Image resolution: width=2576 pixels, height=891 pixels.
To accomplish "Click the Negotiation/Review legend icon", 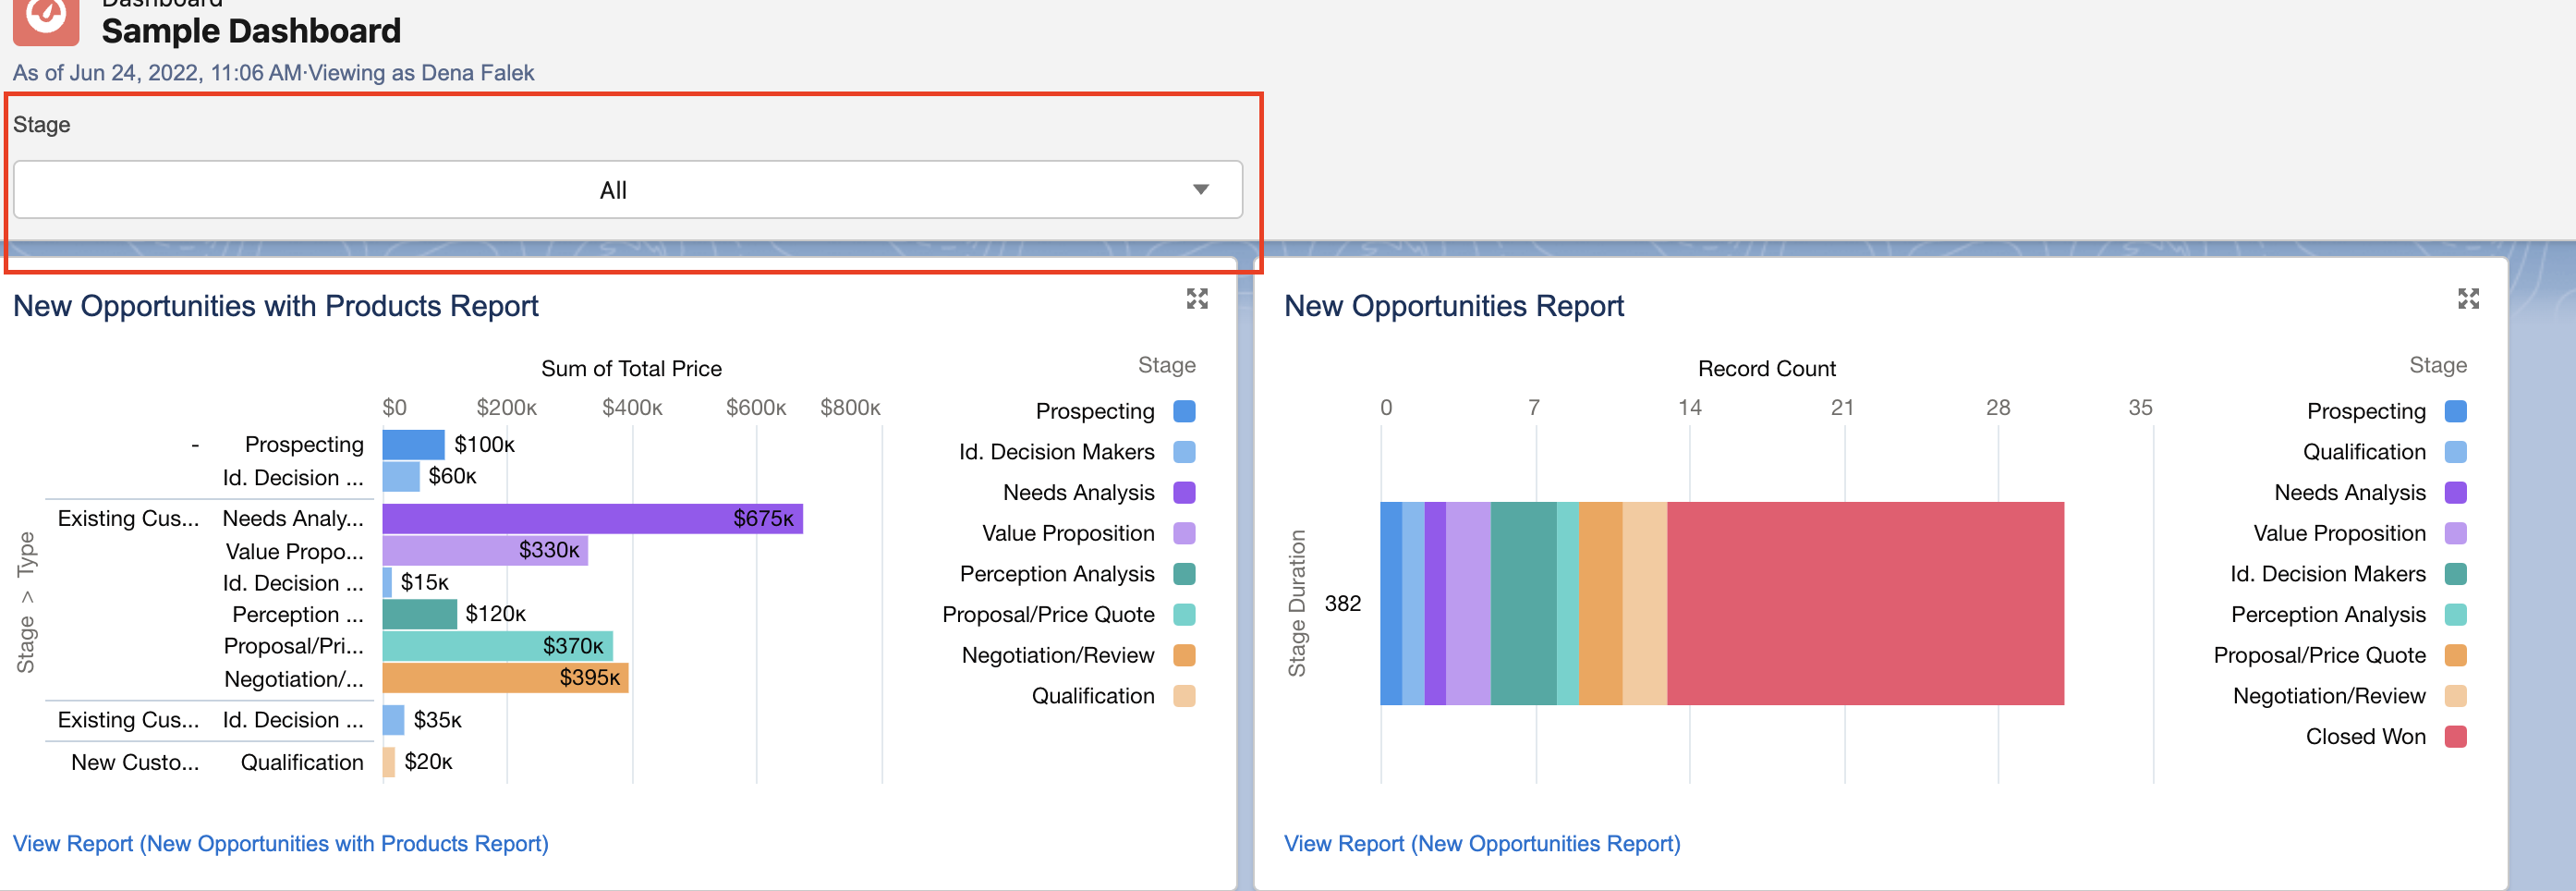I will (x=1183, y=655).
